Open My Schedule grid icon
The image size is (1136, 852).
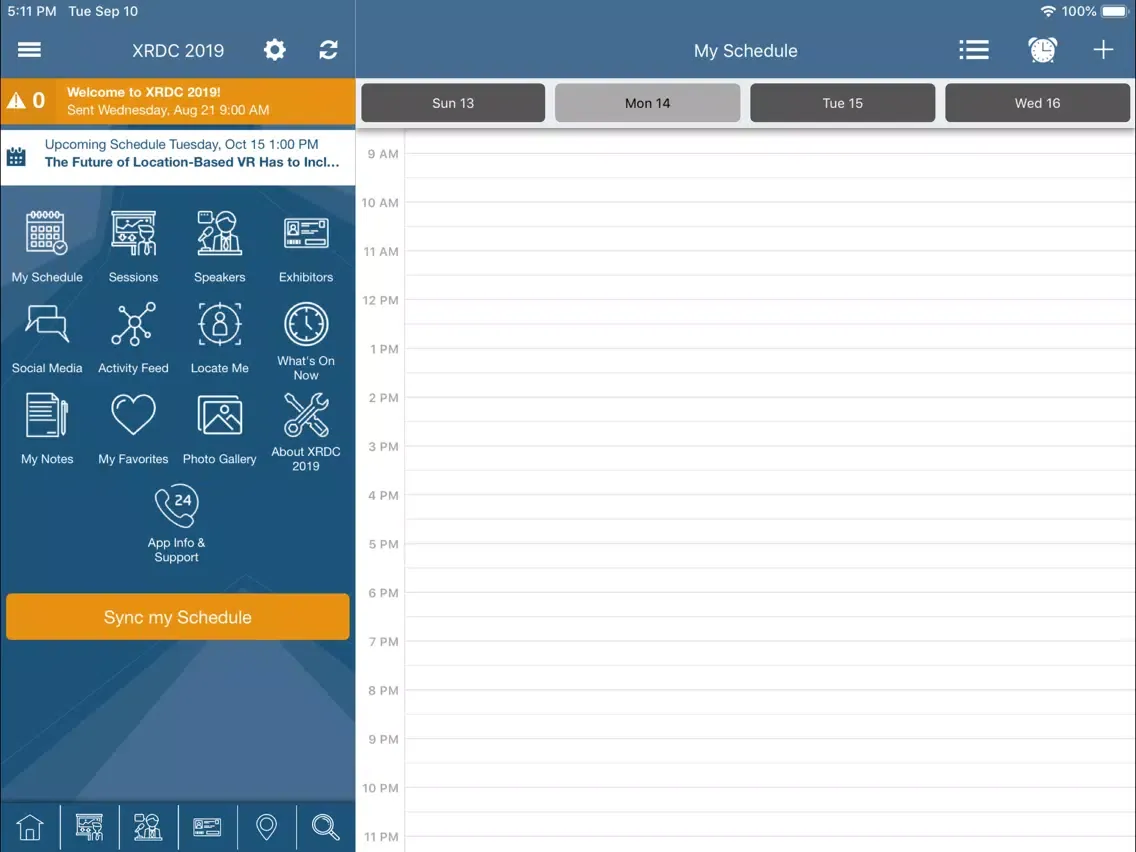(x=47, y=246)
